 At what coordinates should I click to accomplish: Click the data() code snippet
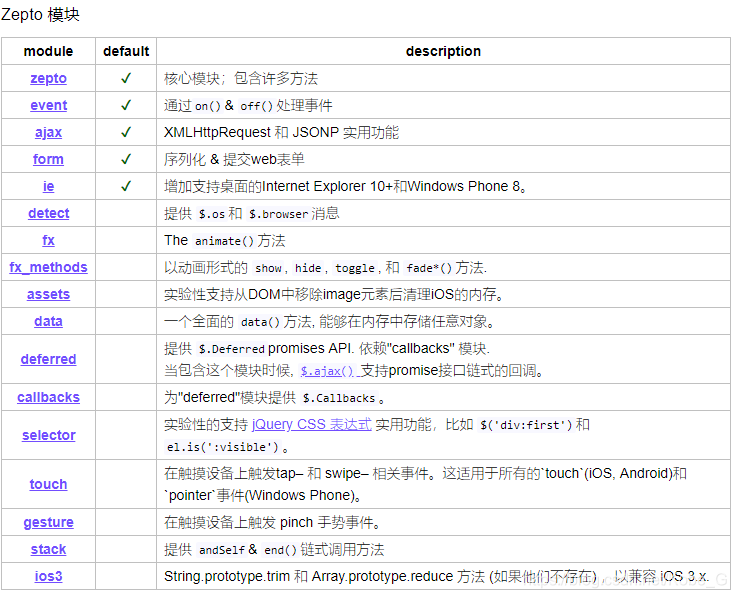[x=260, y=322]
